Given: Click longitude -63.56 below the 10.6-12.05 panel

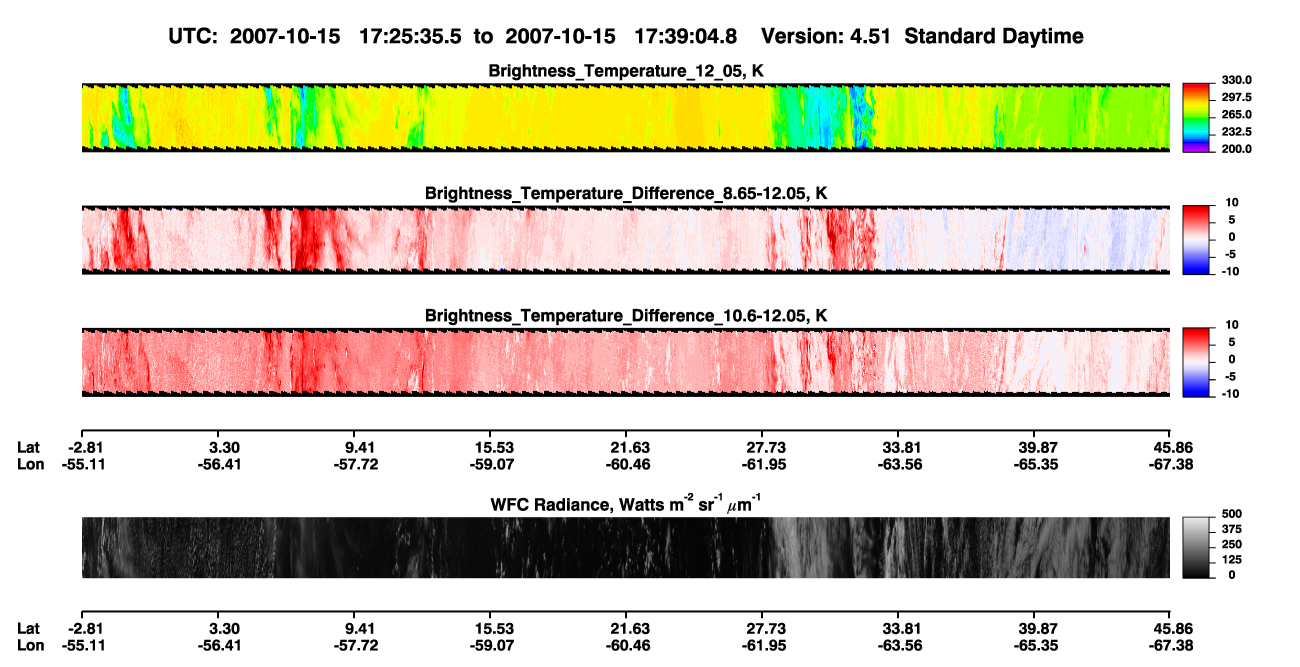Looking at the screenshot, I should [901, 465].
